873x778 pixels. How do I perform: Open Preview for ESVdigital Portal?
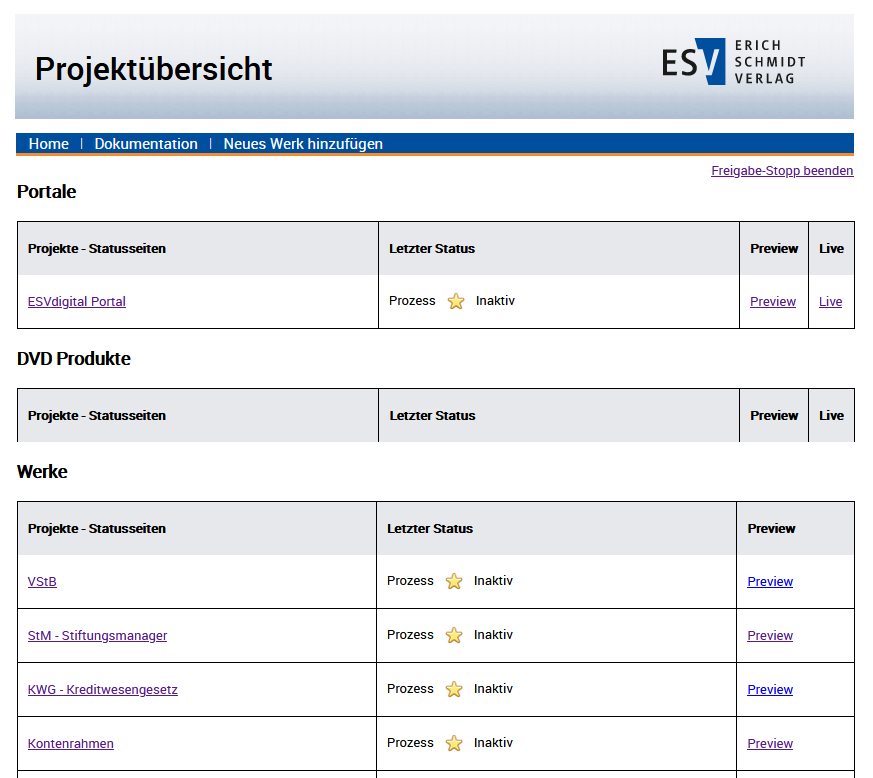click(x=773, y=301)
